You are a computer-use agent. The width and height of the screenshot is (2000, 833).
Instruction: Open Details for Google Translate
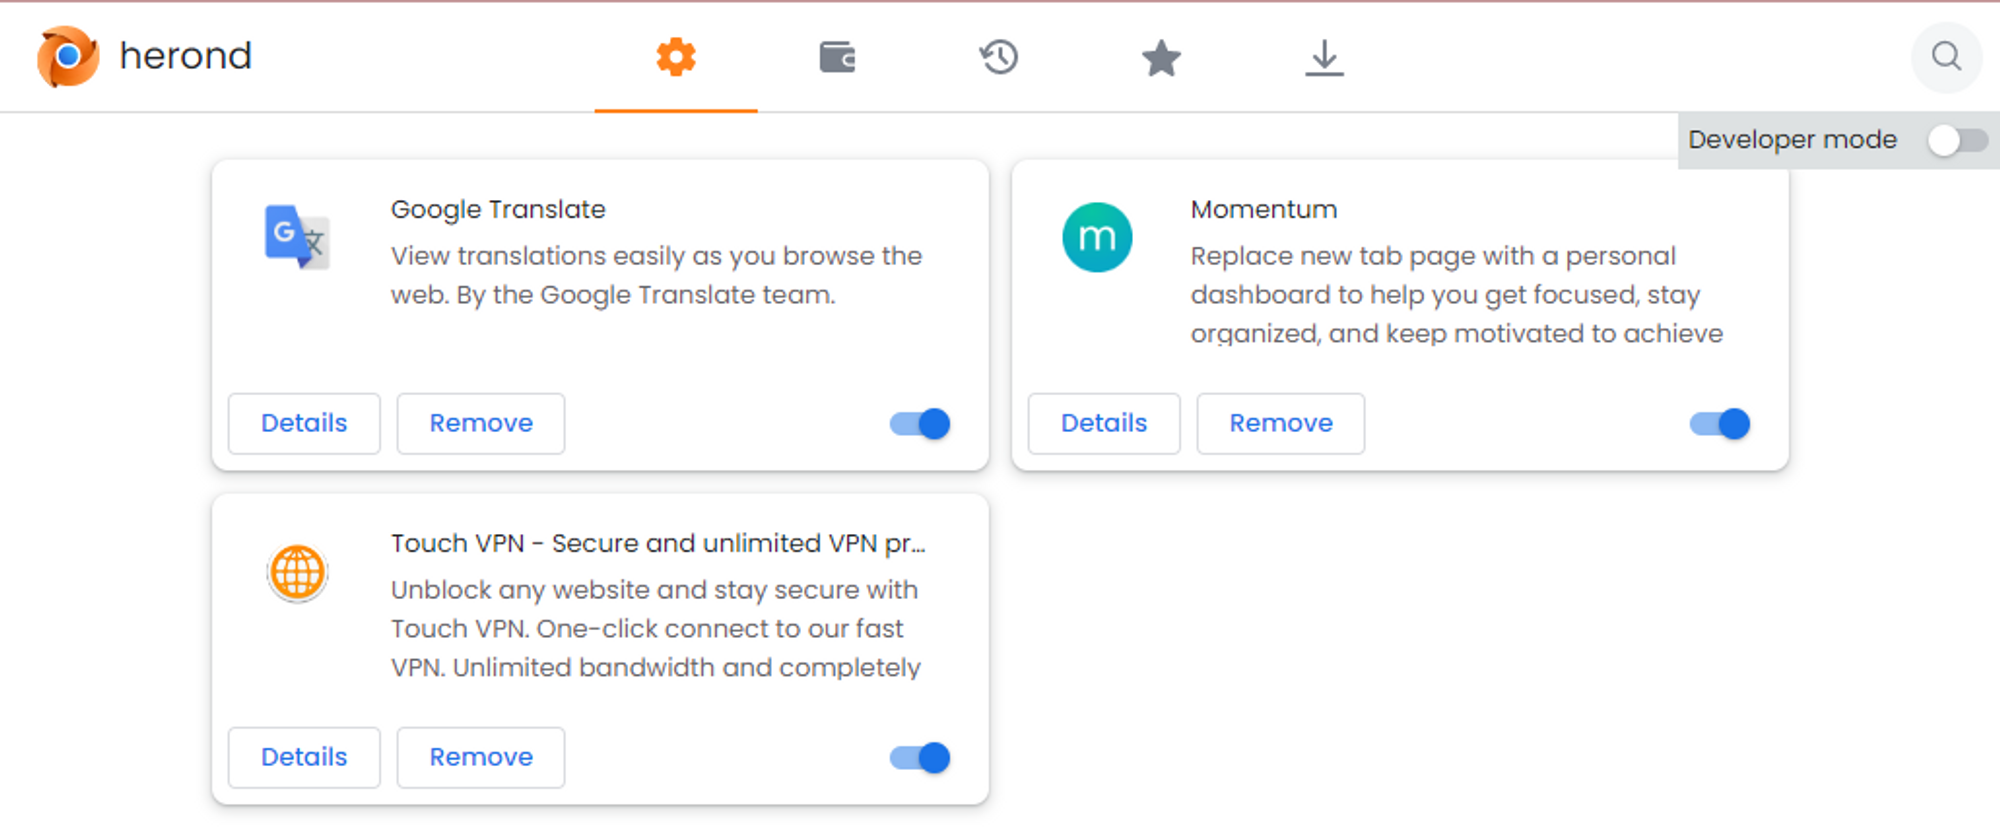tap(304, 424)
